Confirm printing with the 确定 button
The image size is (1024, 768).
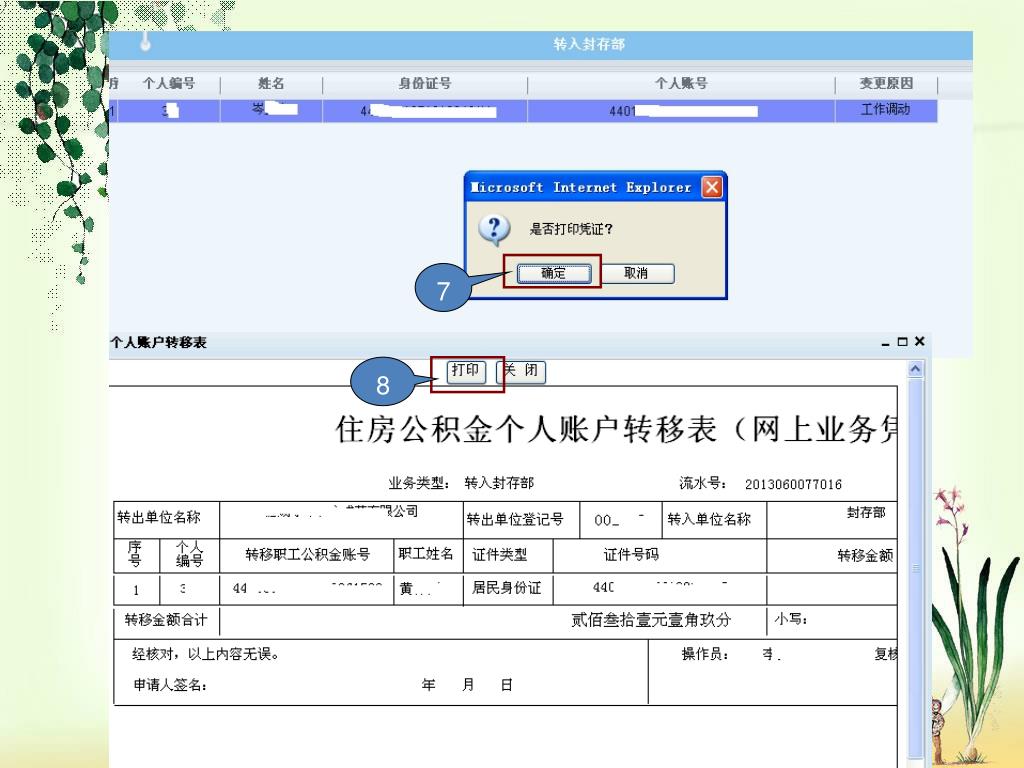(x=554, y=273)
